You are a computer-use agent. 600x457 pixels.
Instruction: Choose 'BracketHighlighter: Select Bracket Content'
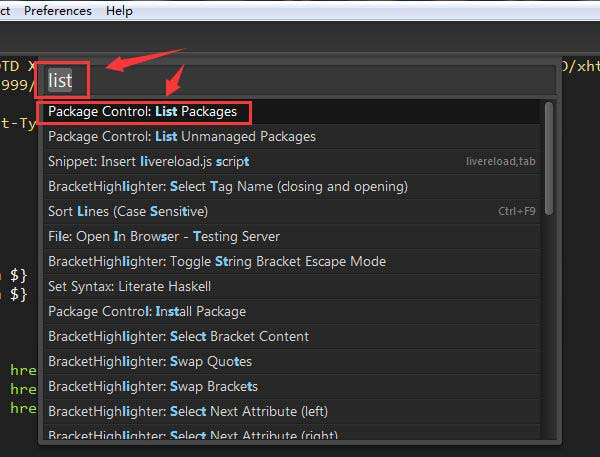tap(292, 337)
